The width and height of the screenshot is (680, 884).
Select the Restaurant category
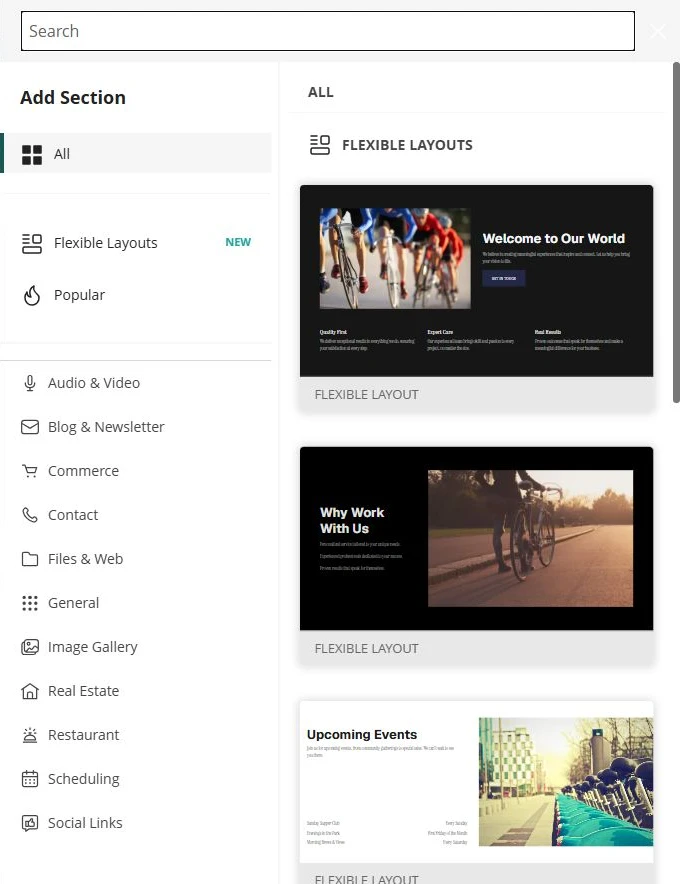click(x=138, y=735)
